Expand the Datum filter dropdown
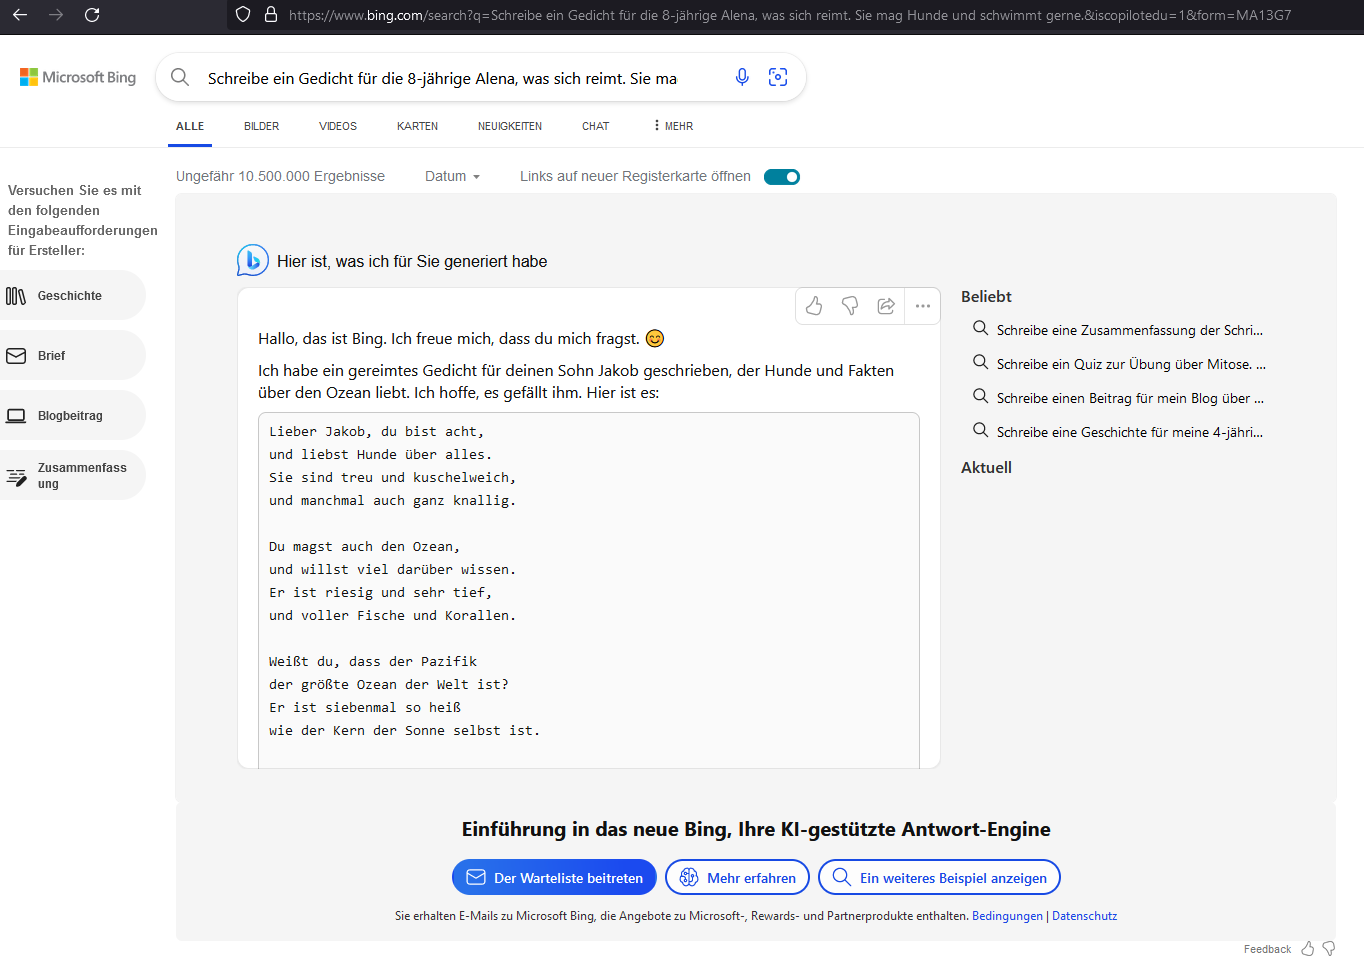The image size is (1364, 976). coord(452,176)
